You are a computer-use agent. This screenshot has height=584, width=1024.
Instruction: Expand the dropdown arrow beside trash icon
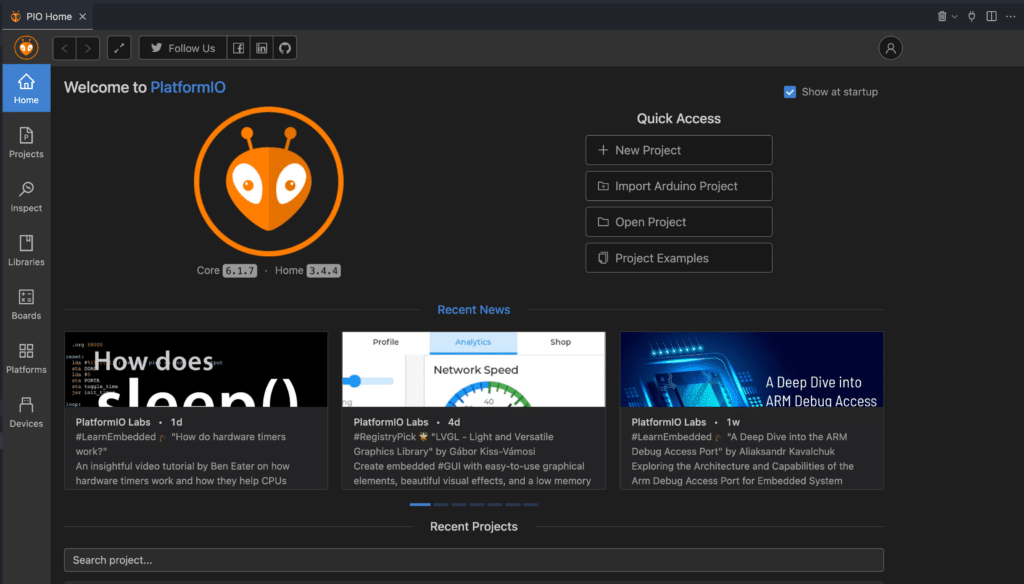955,16
